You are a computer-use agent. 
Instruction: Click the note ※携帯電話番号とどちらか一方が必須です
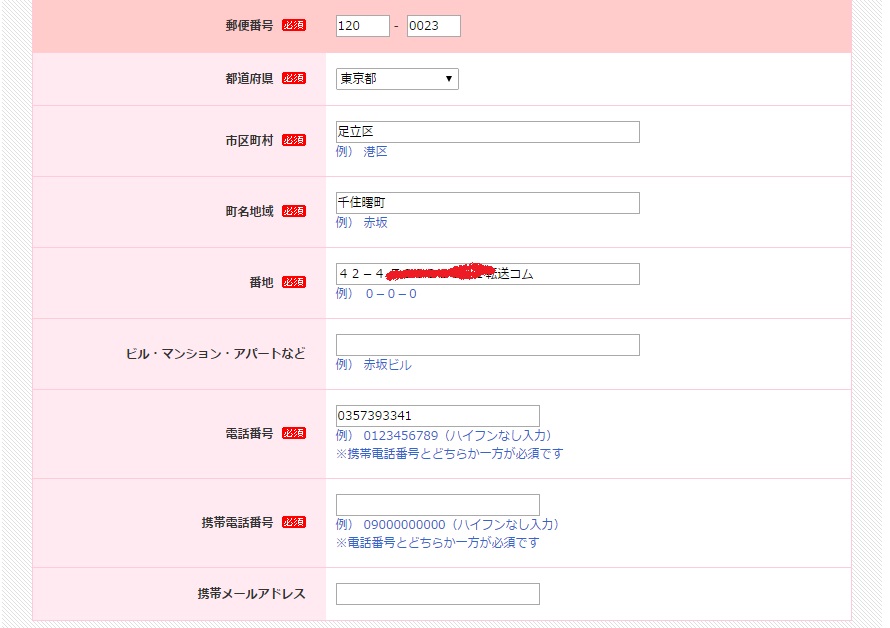tap(450, 454)
